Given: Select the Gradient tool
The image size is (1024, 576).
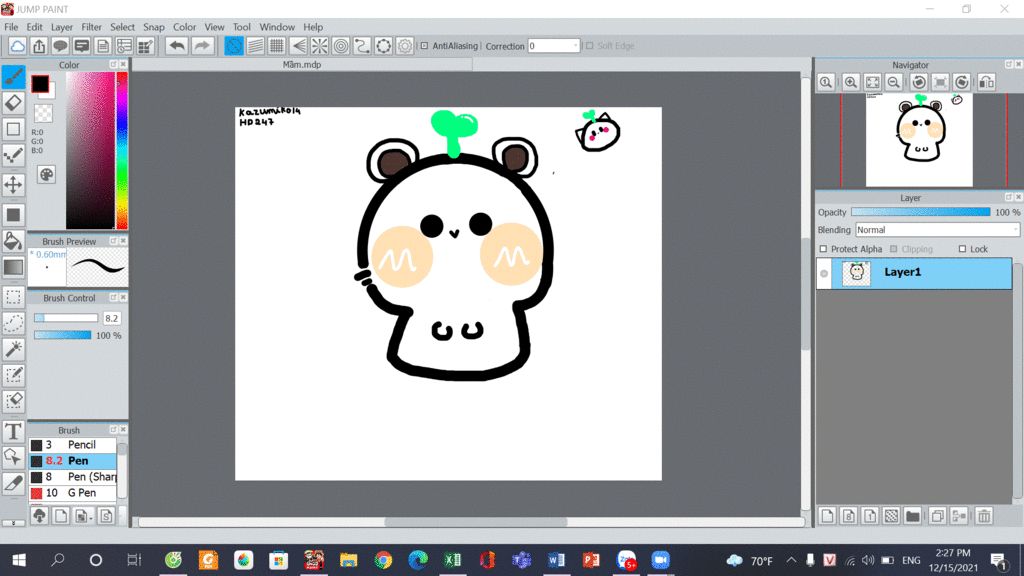Looking at the screenshot, I should point(13,267).
